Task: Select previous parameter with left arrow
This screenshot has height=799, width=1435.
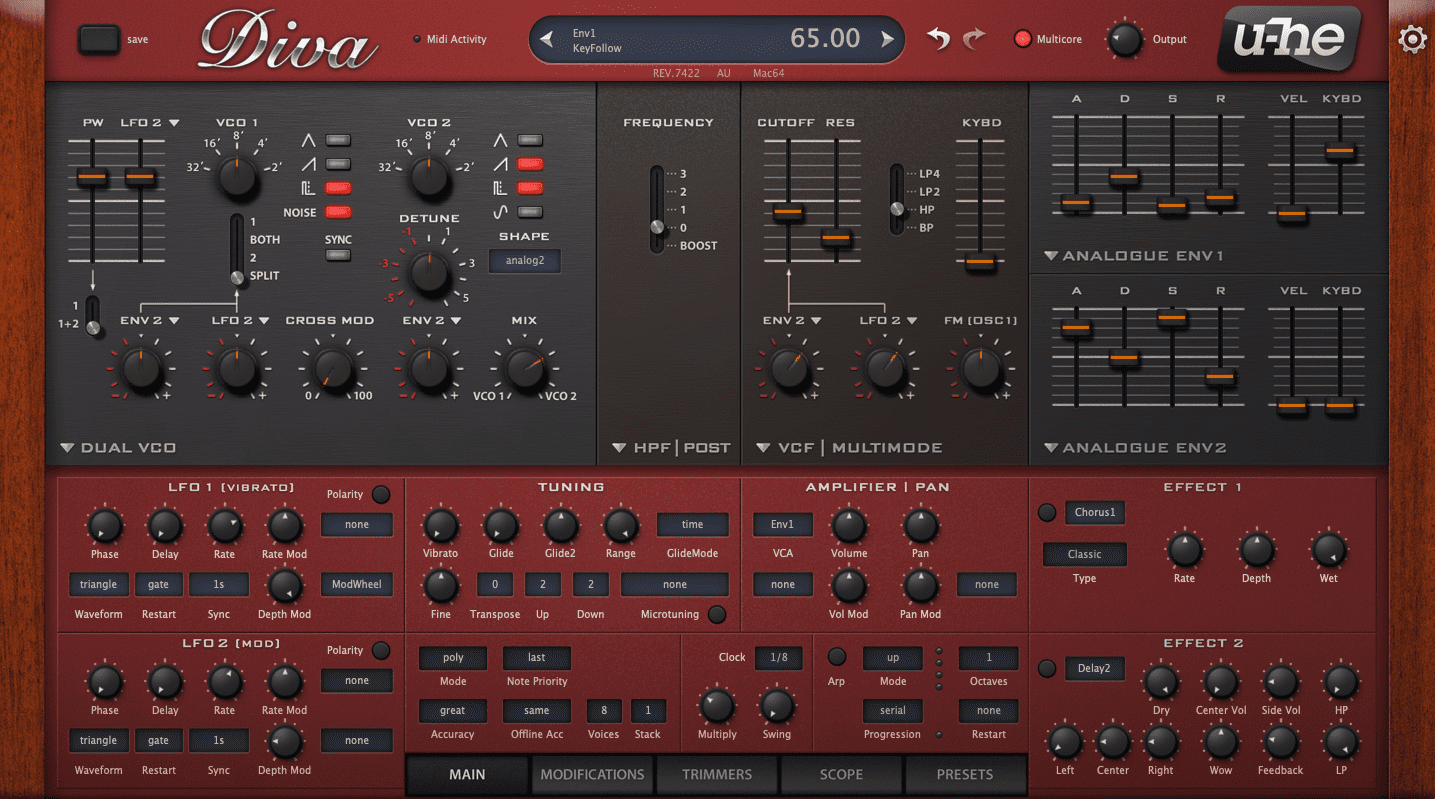Action: click(x=546, y=40)
